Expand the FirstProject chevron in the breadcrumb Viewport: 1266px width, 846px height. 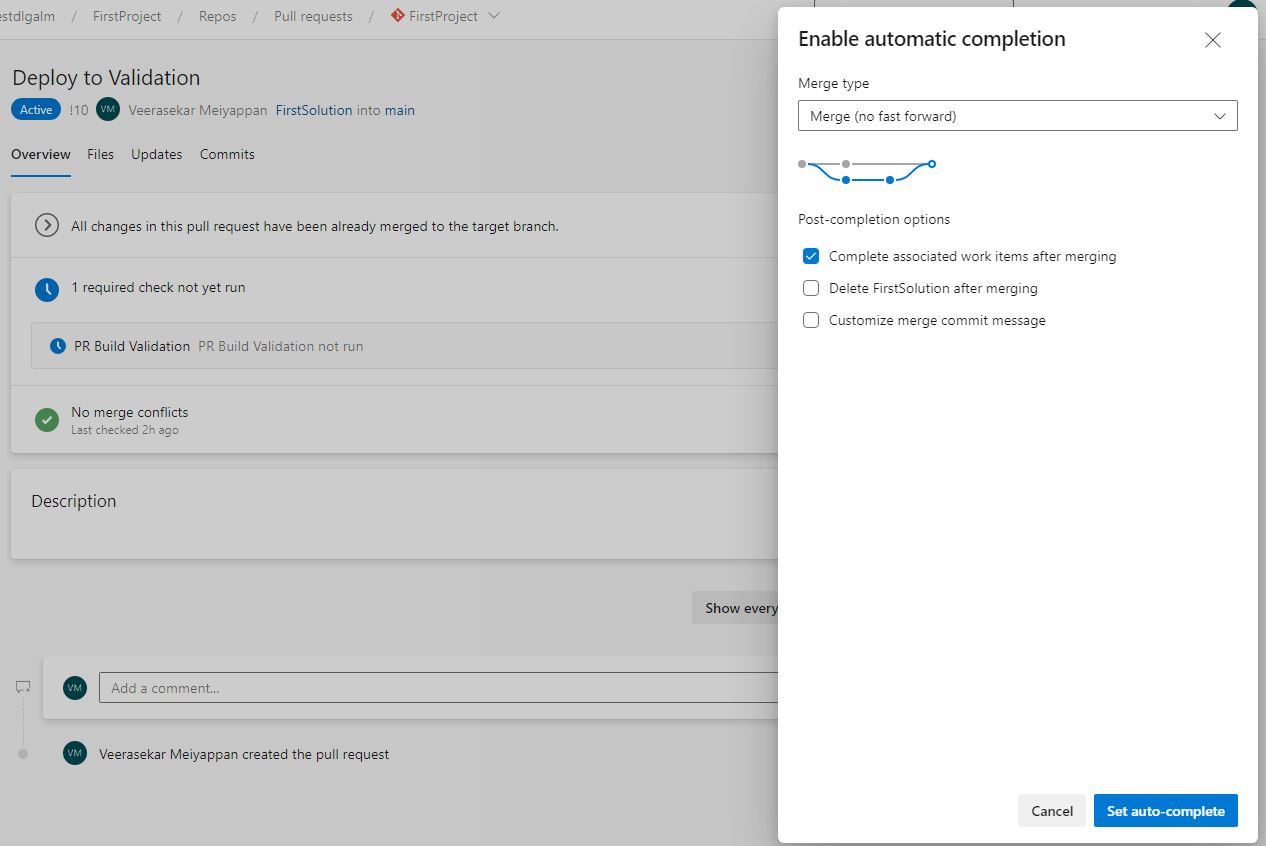pyautogui.click(x=492, y=16)
